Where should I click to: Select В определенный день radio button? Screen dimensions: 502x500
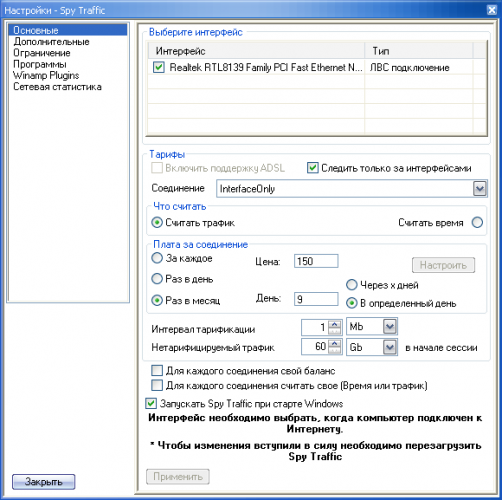(x=351, y=303)
